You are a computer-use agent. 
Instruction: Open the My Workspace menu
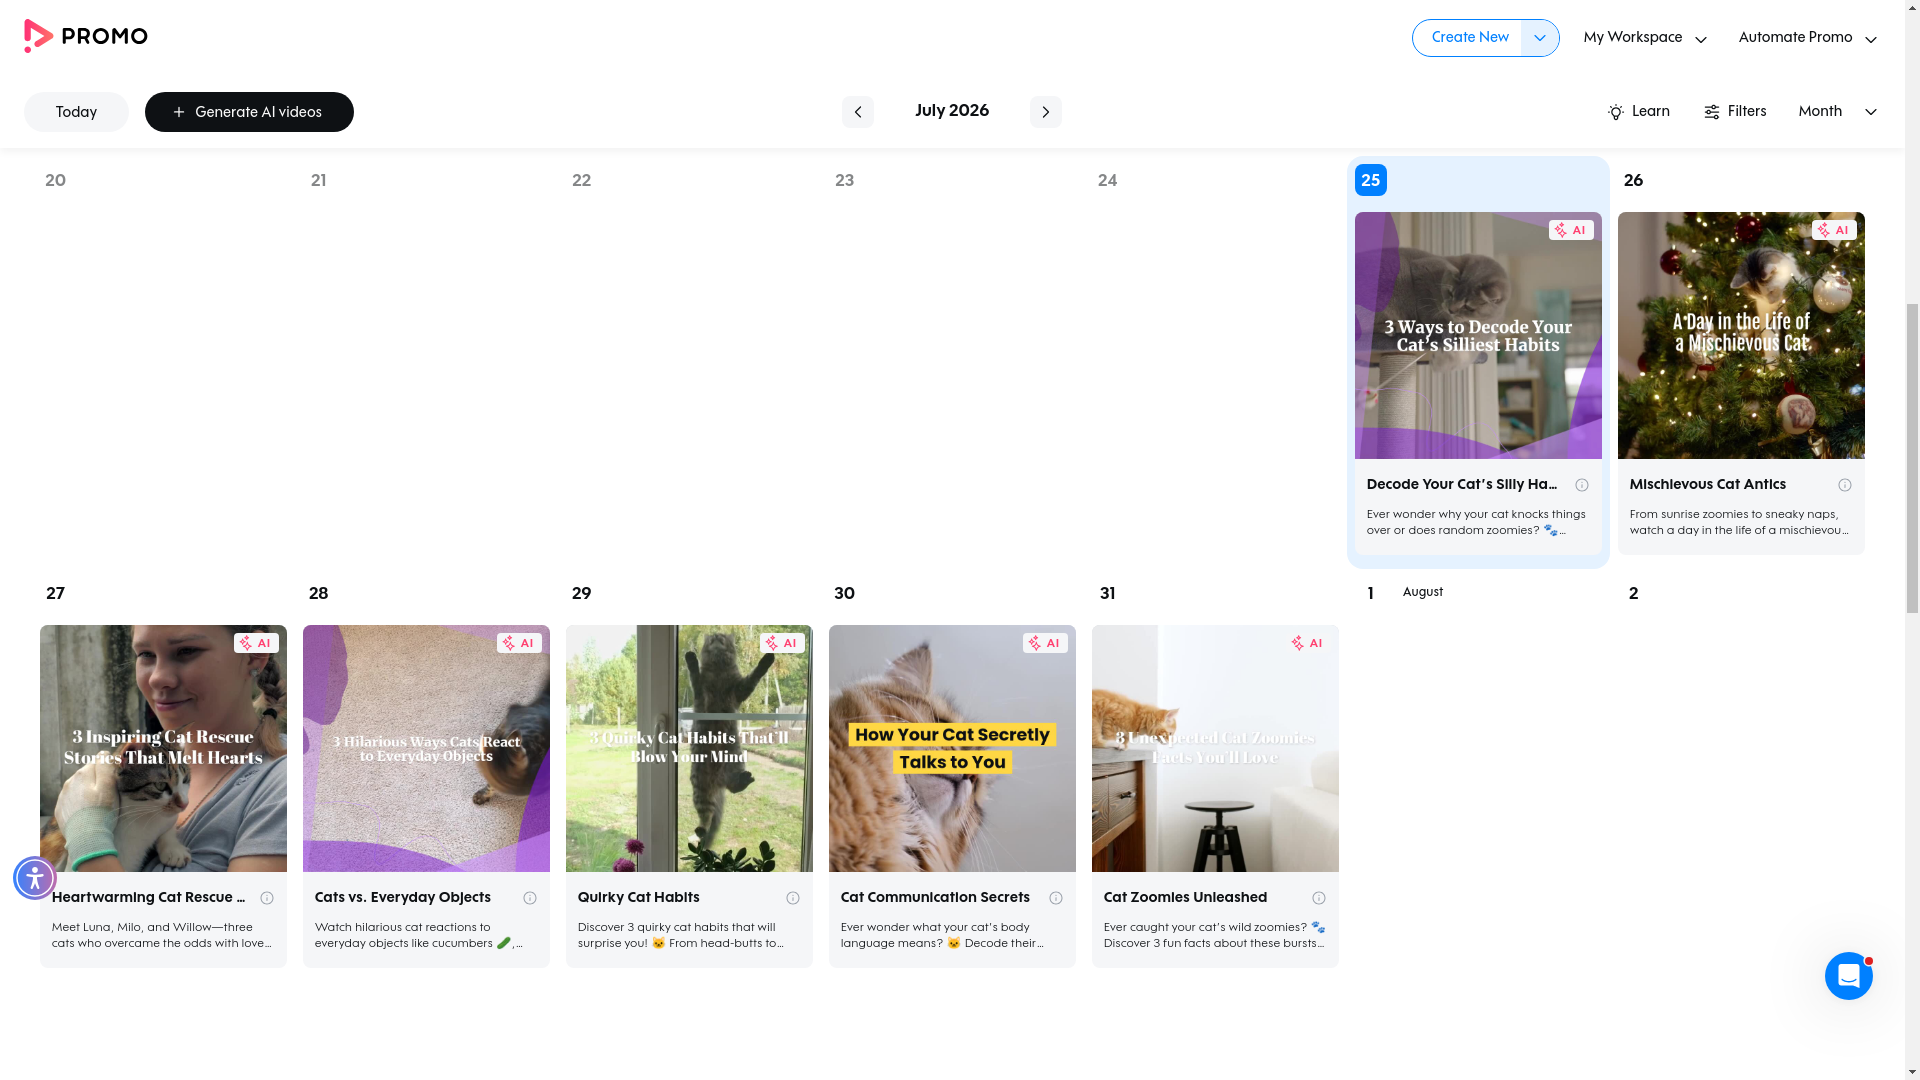coord(1645,38)
